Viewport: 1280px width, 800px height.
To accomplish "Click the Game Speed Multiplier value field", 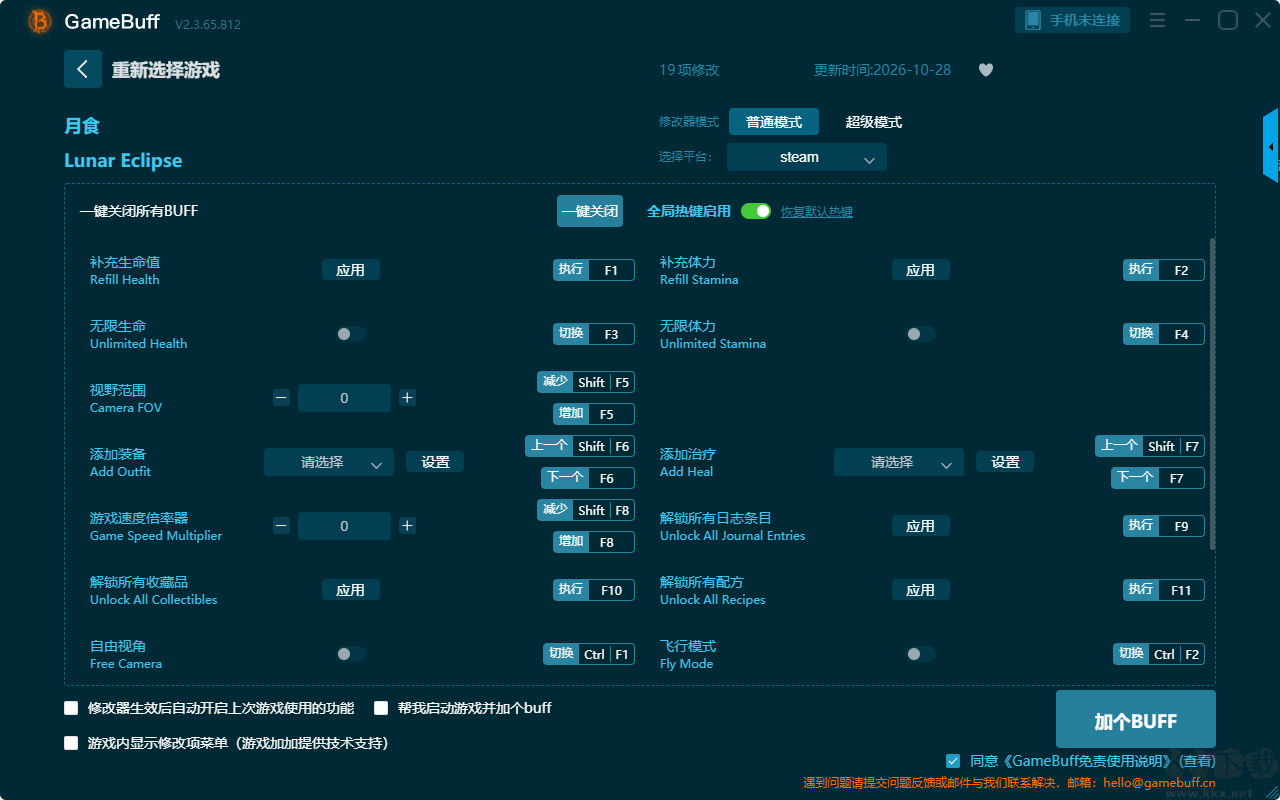I will (x=344, y=526).
